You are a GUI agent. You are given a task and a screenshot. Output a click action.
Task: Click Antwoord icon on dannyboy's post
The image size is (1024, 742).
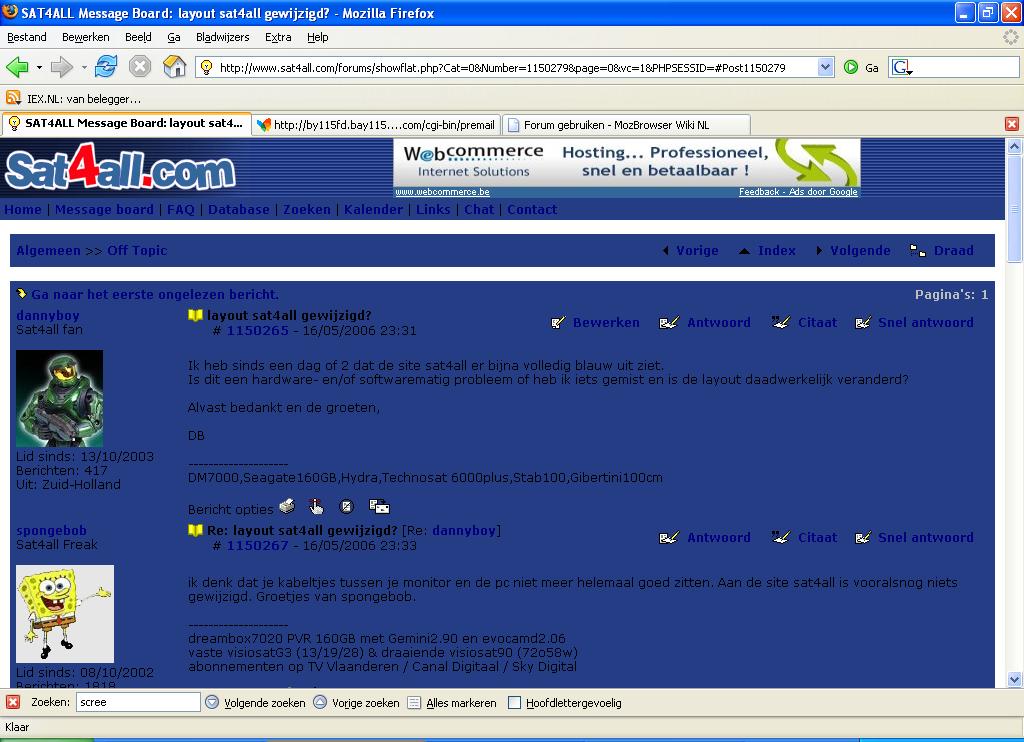point(669,323)
